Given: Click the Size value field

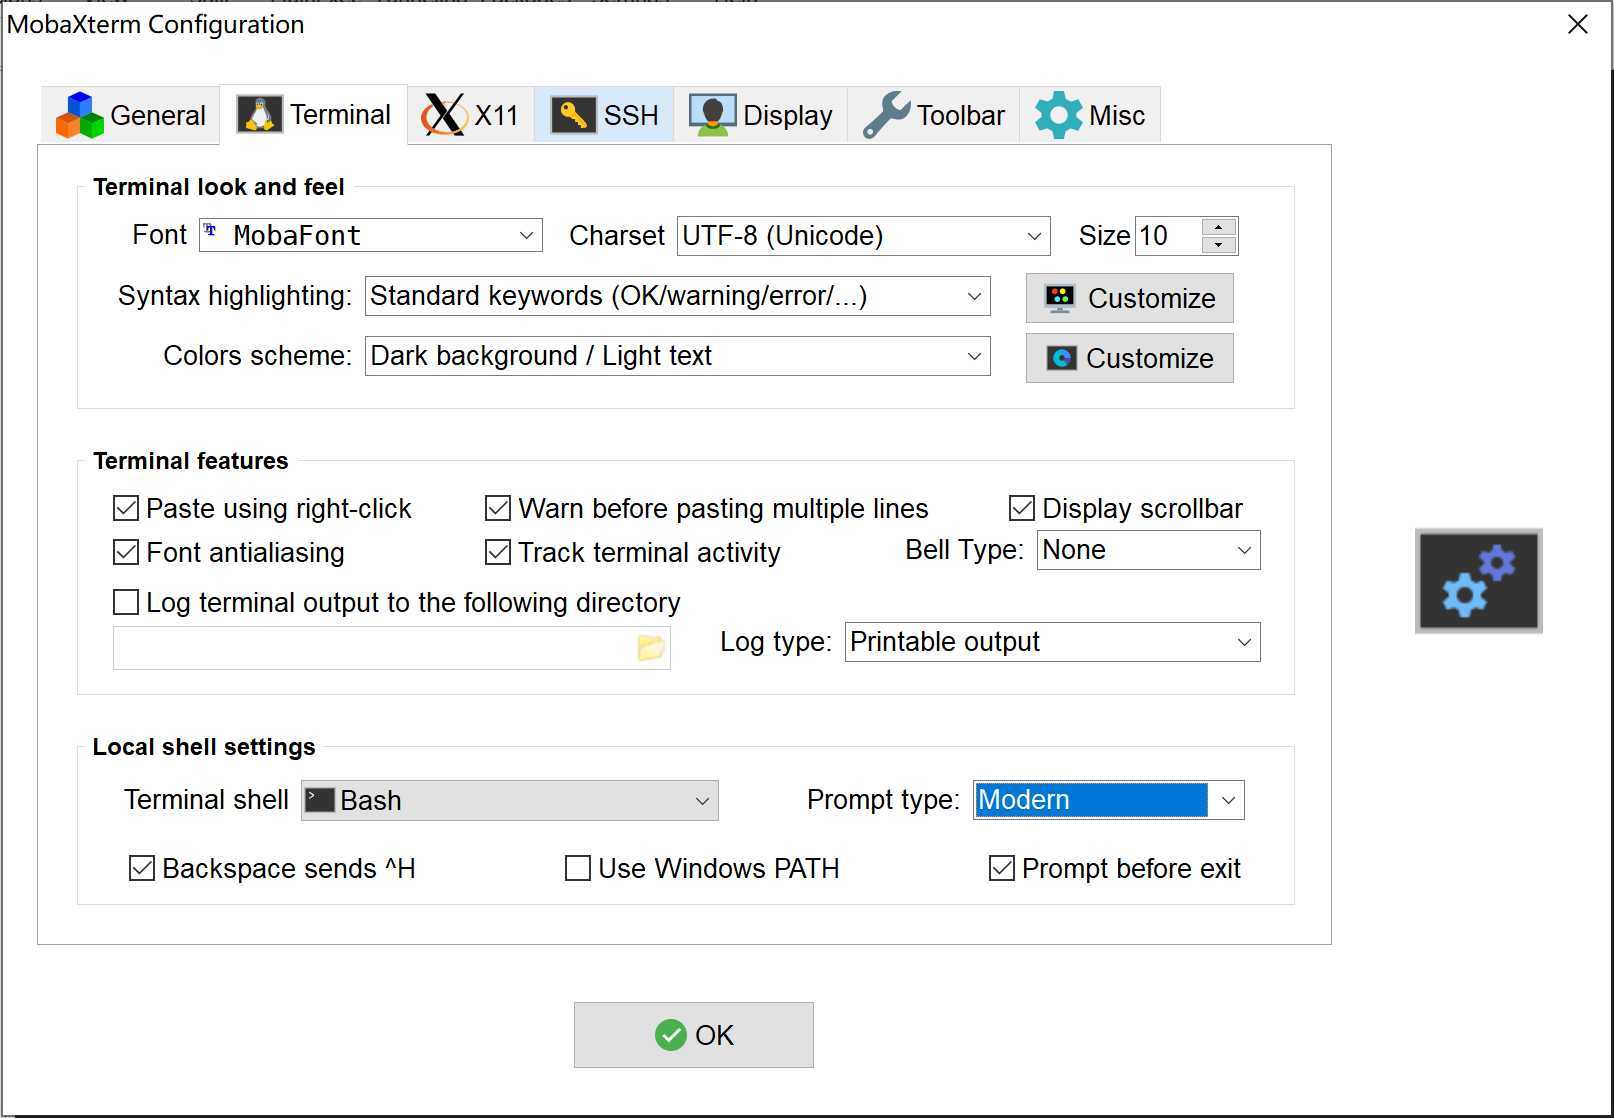Looking at the screenshot, I should click(1168, 235).
